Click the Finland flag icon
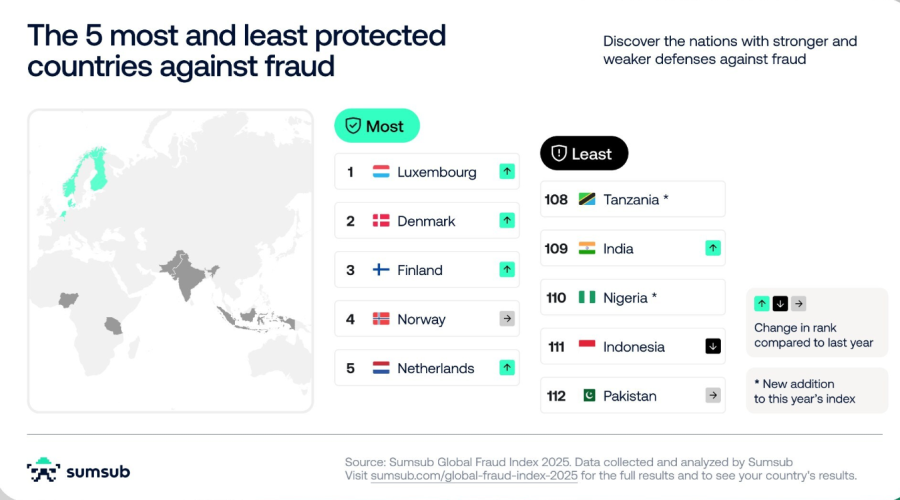The height and width of the screenshot is (500, 900). pos(381,270)
